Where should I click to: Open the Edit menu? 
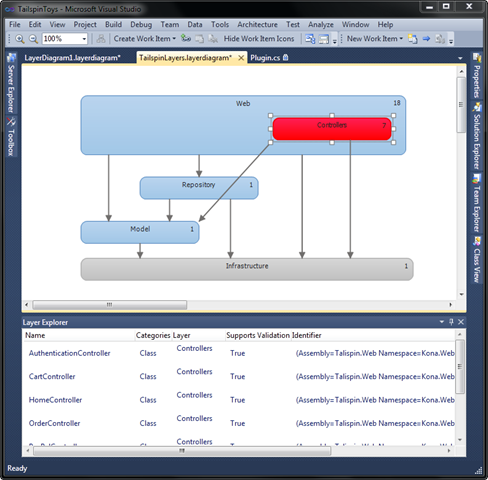pos(35,24)
